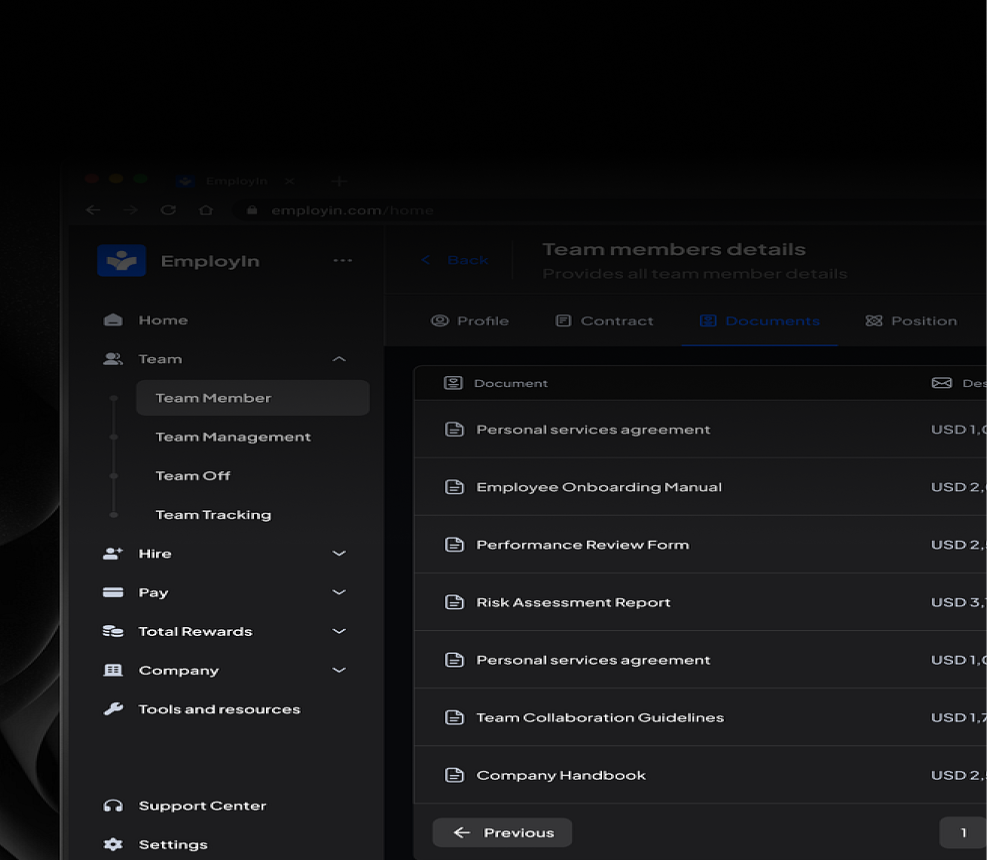
Task: Click the Tools and resources wrench icon
Action: [113, 709]
